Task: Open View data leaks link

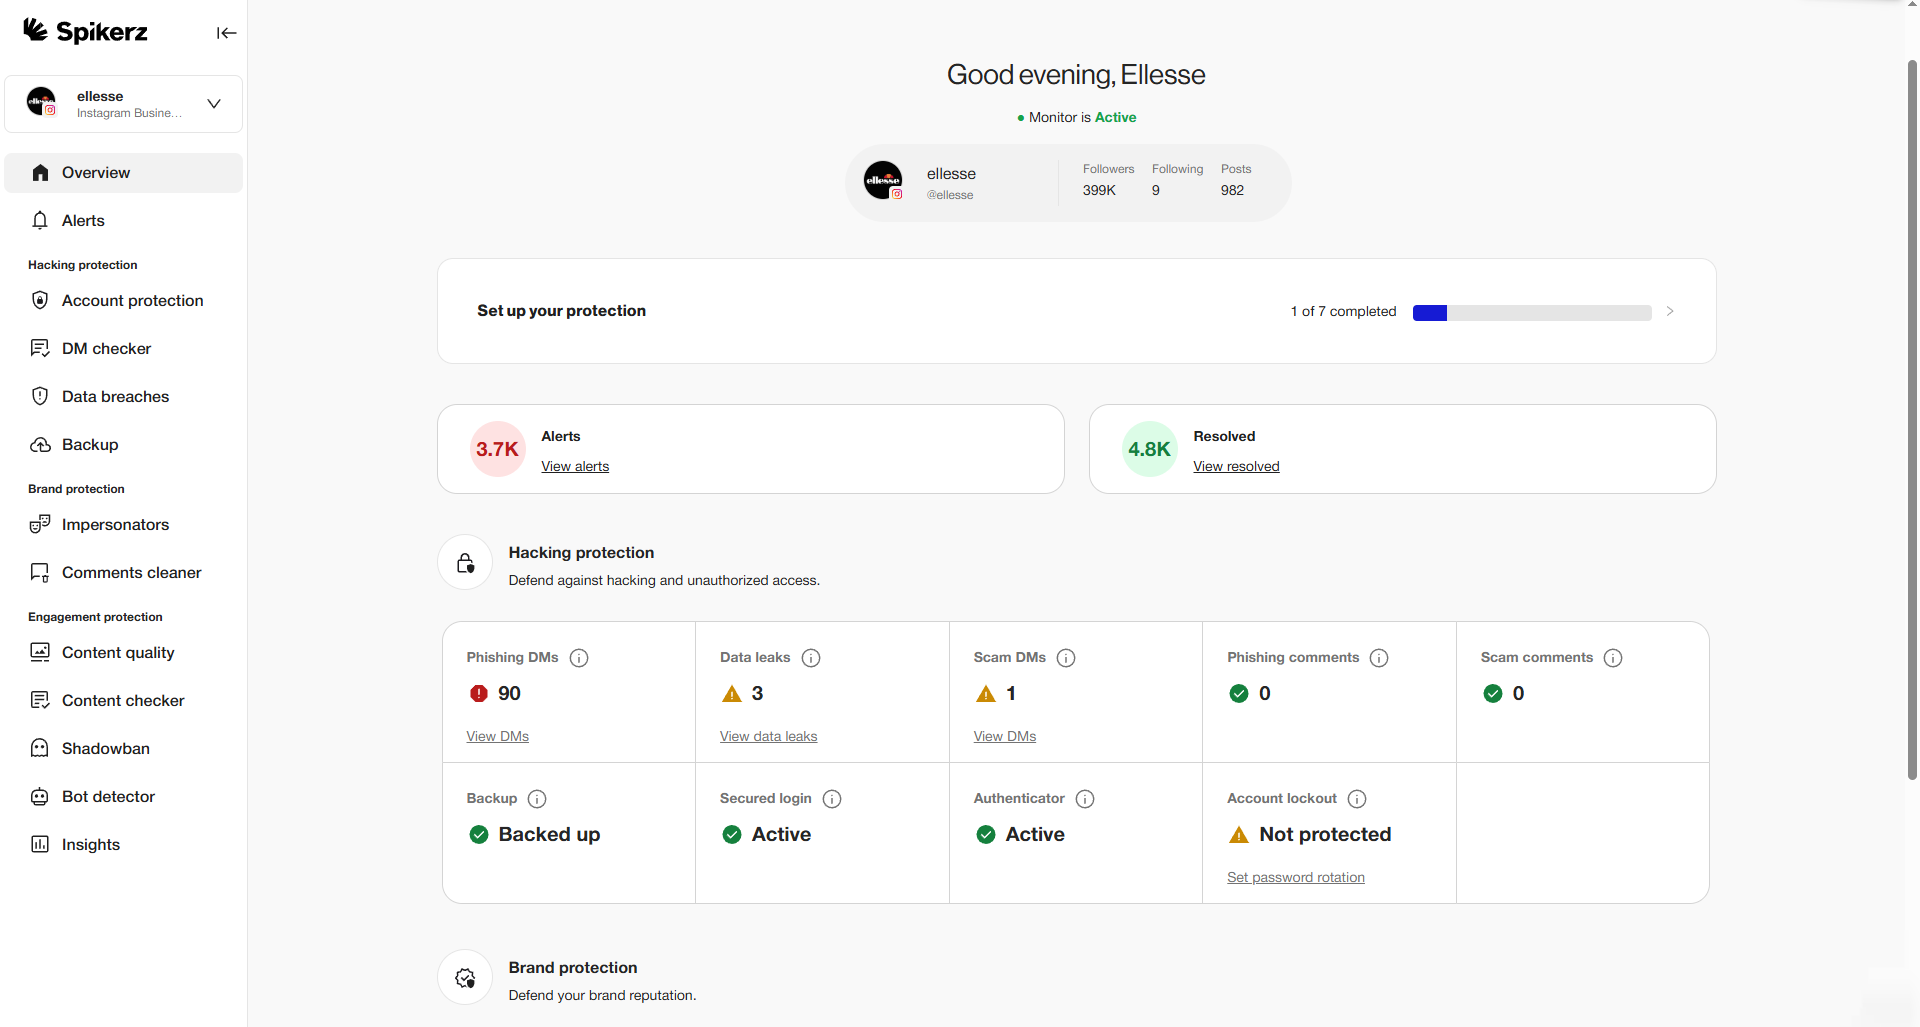Action: 768,737
